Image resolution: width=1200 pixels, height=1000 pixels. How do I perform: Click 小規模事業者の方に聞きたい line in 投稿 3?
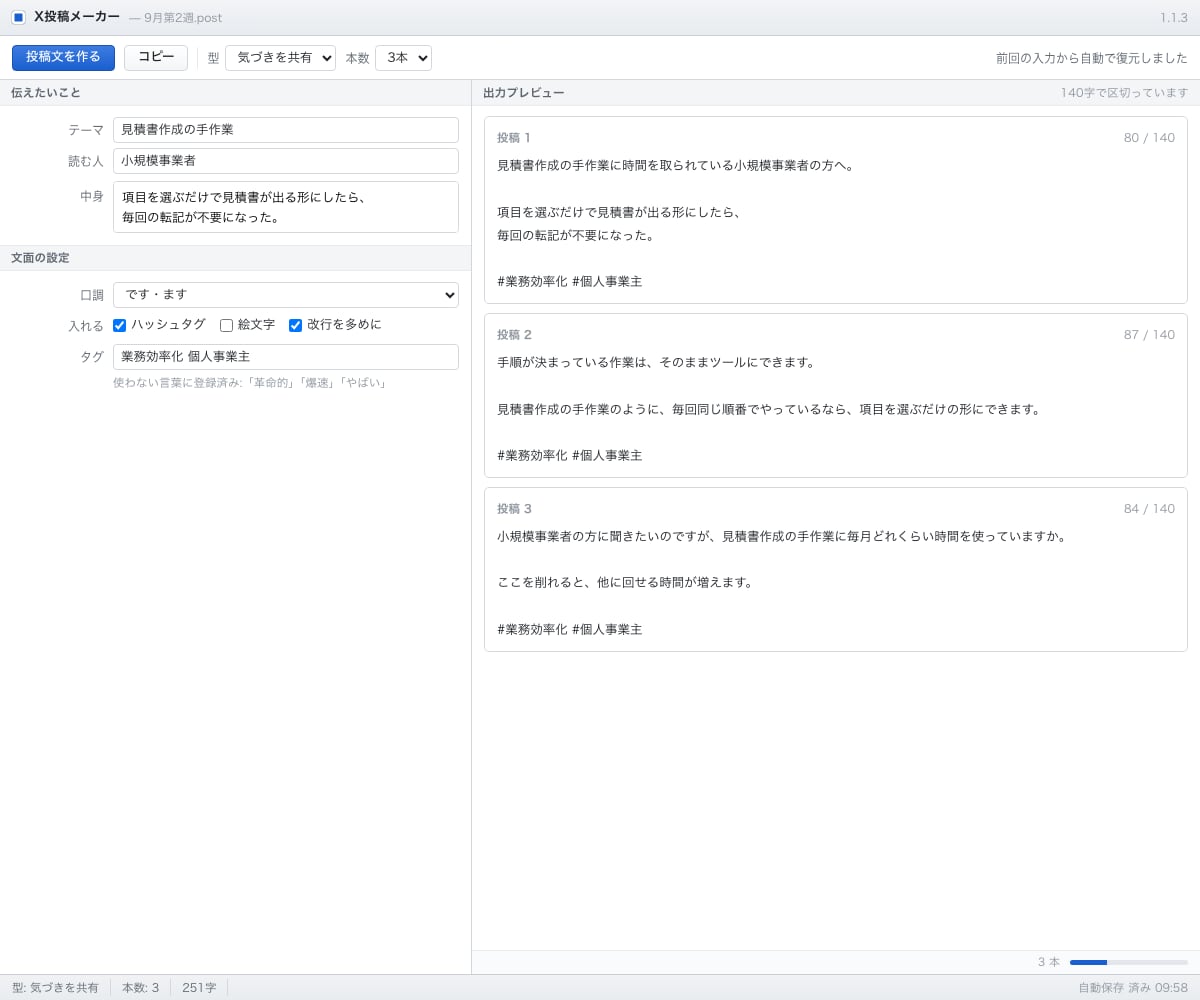[783, 537]
